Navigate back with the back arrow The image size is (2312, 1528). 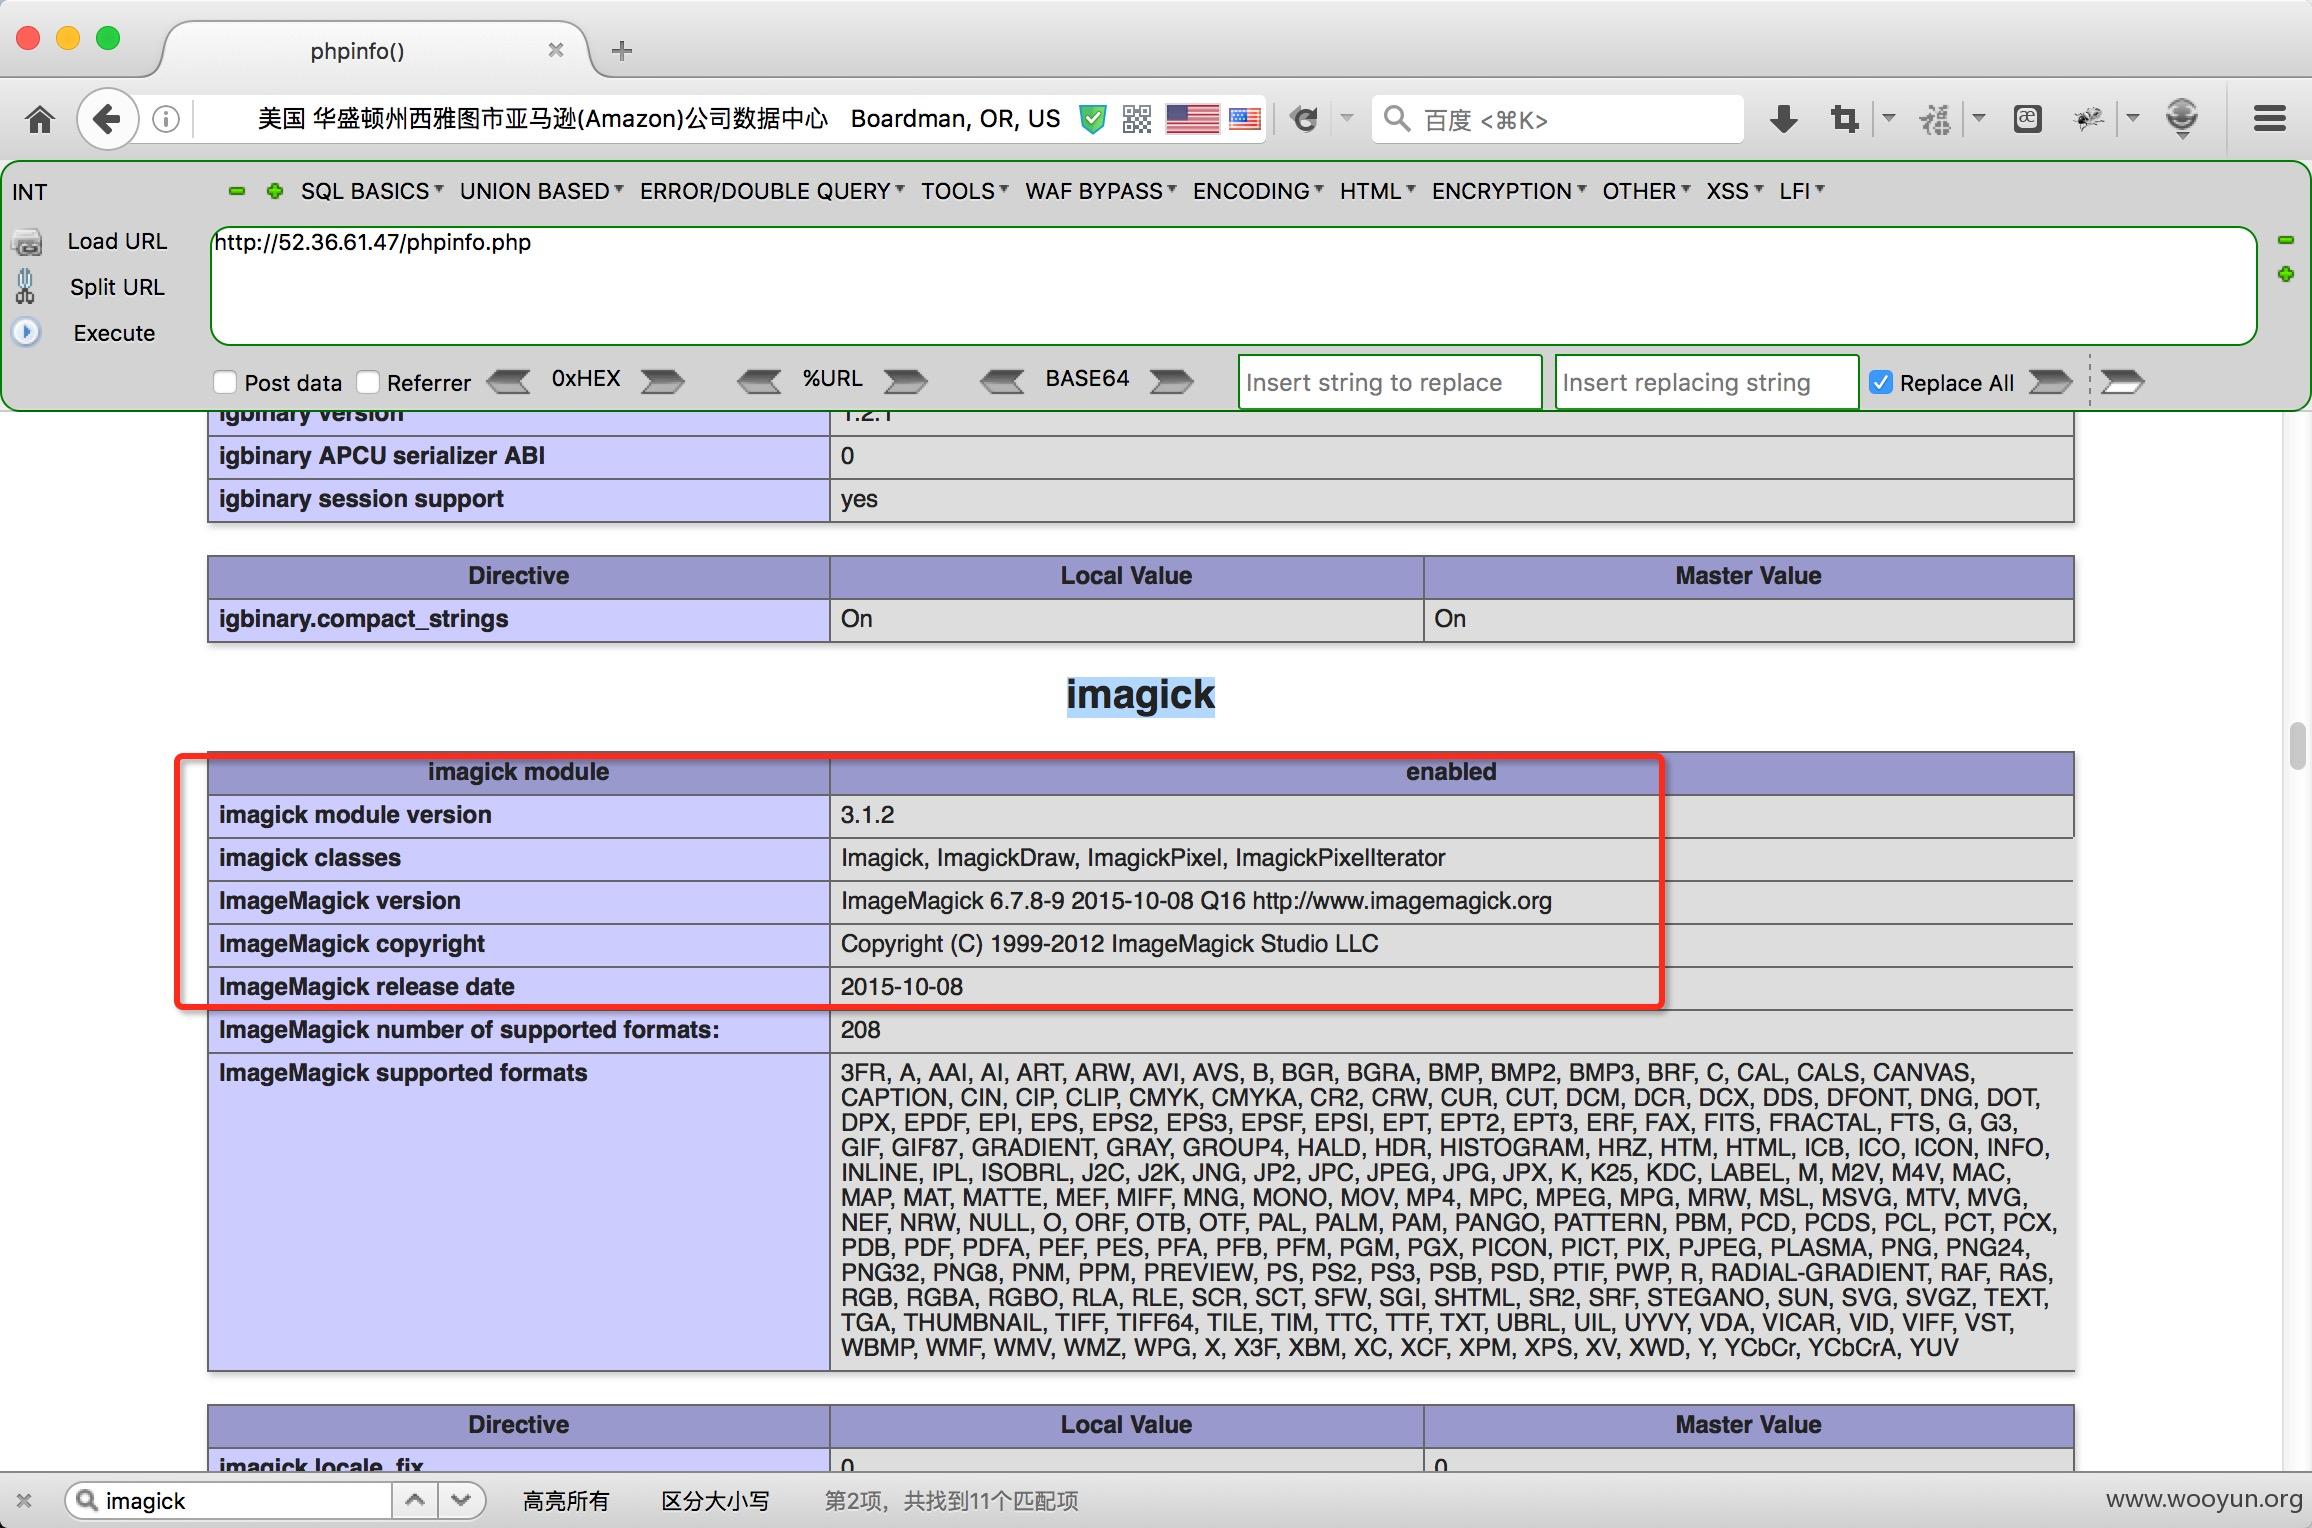click(106, 119)
